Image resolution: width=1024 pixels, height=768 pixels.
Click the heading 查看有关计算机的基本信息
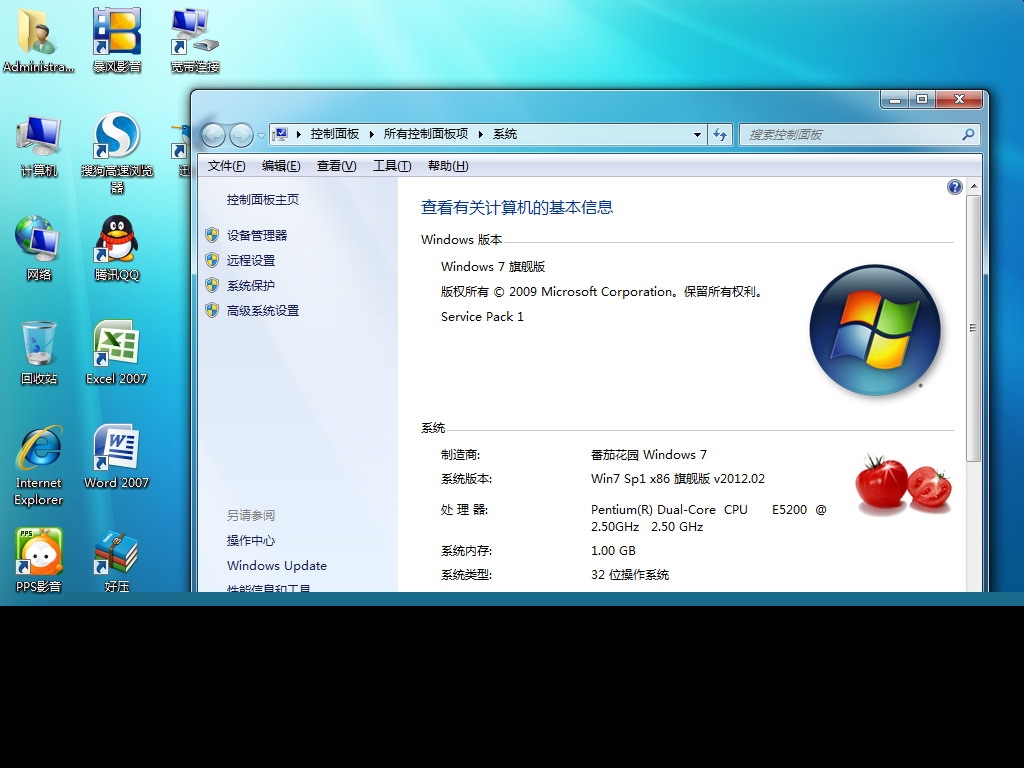click(517, 208)
